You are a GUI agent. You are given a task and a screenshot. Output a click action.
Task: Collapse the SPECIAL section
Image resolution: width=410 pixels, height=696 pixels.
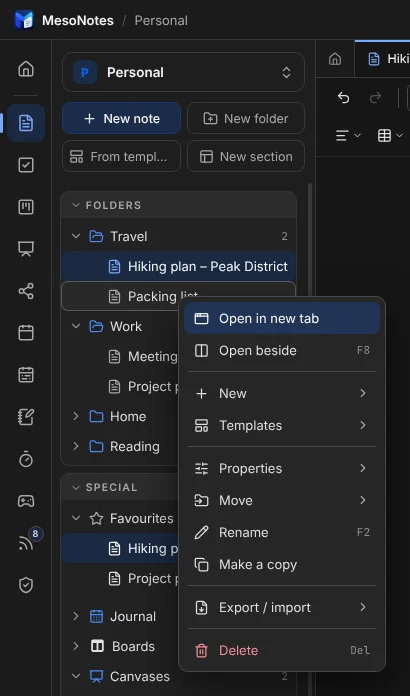(x=76, y=487)
